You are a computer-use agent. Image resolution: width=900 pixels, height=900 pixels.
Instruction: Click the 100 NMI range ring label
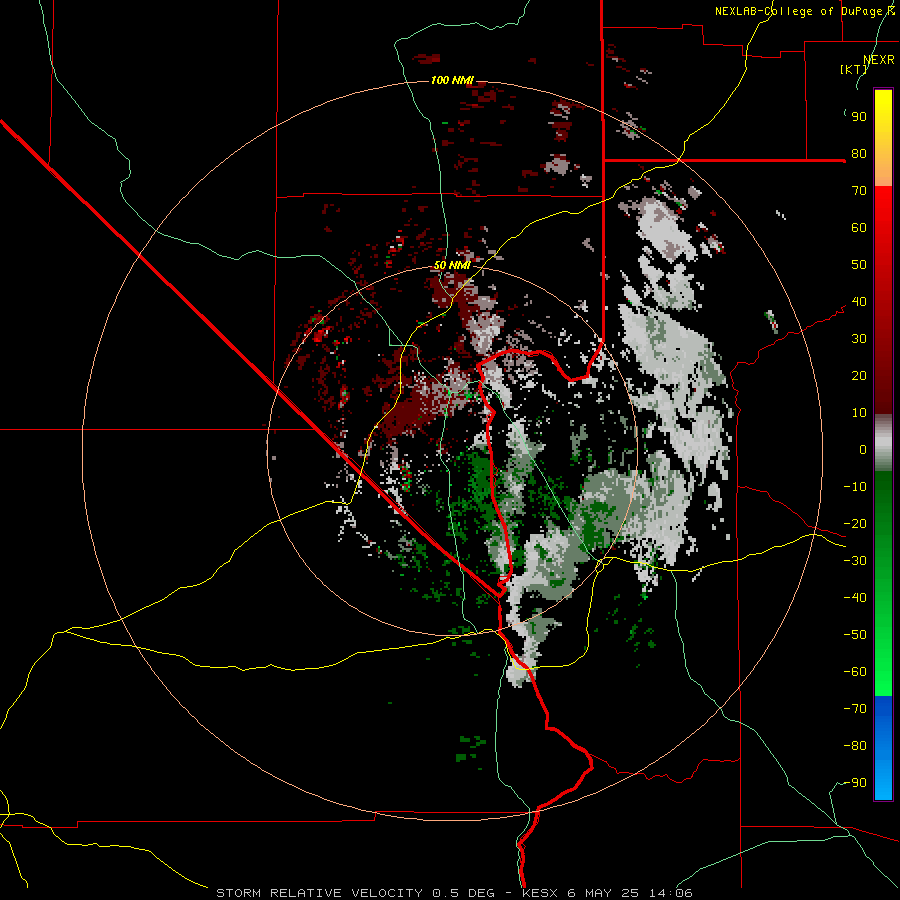click(452, 80)
